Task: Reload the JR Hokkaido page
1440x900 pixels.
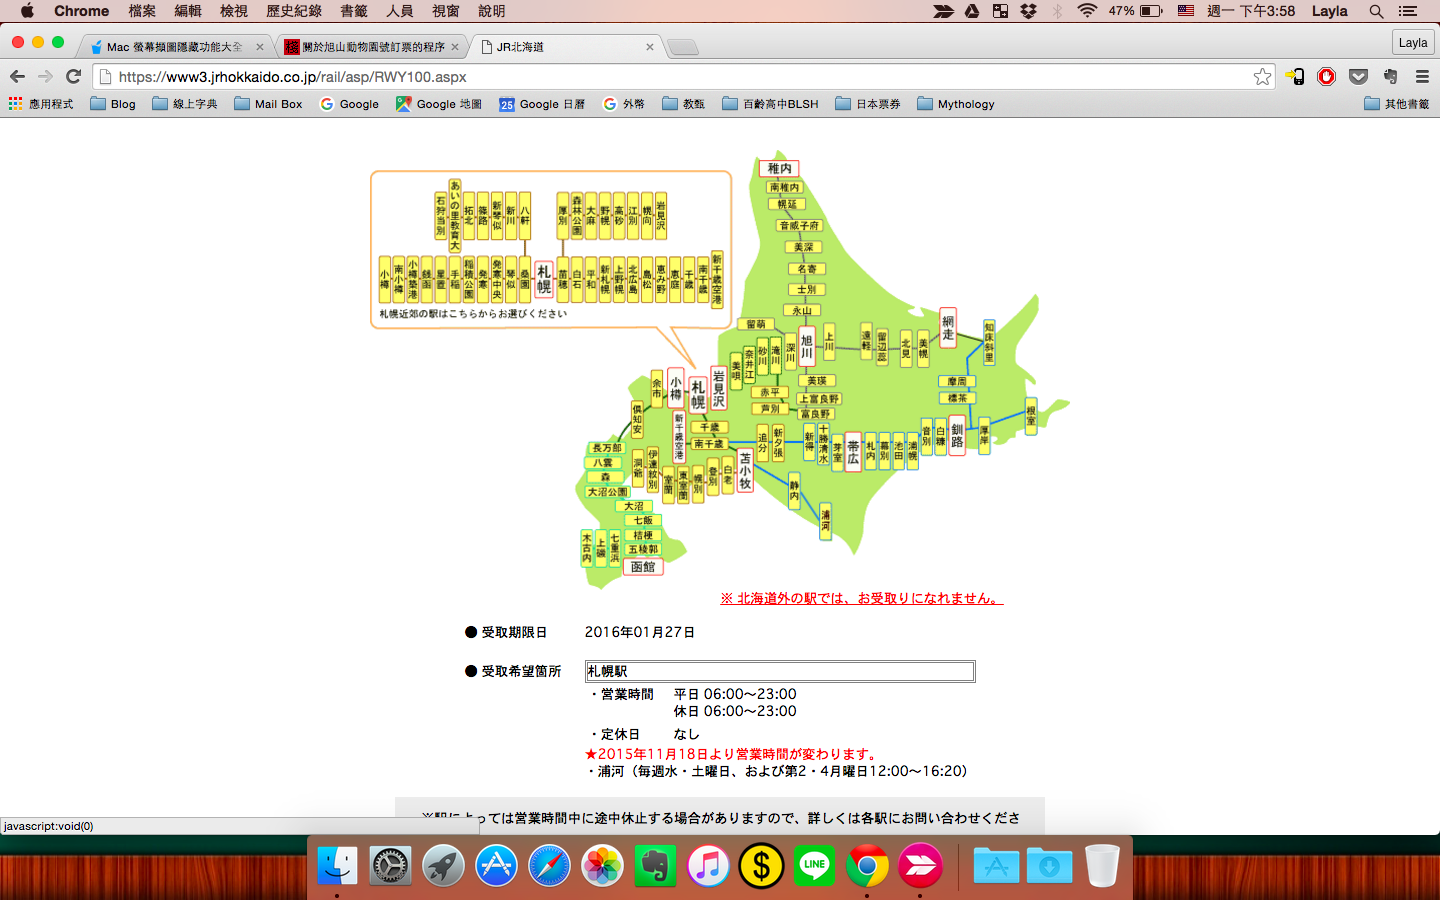Action: (73, 77)
